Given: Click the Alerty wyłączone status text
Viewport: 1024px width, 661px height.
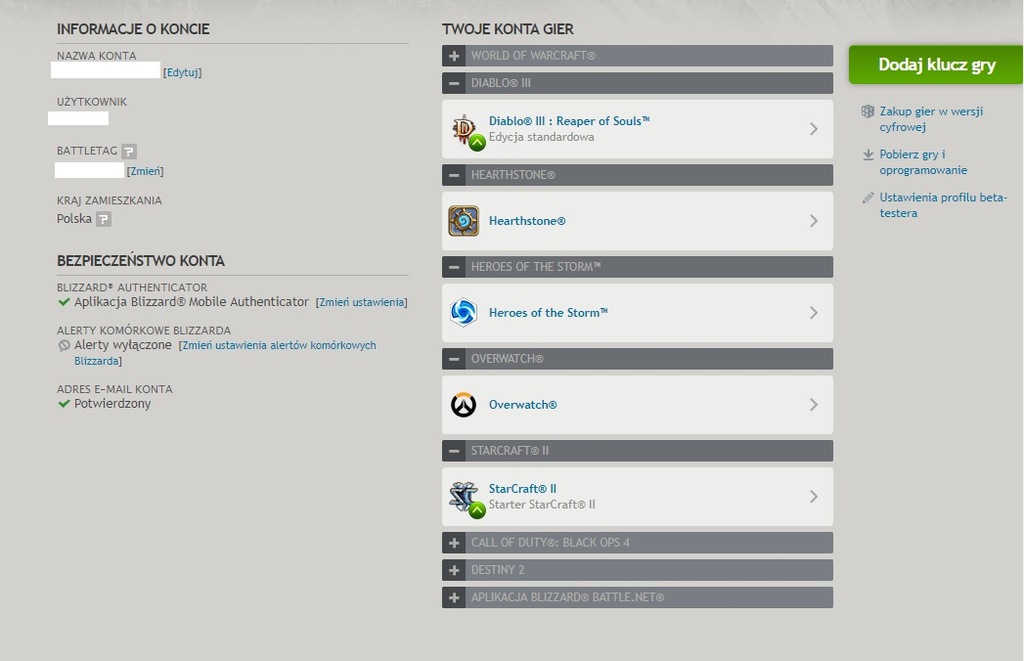Looking at the screenshot, I should click(x=123, y=345).
